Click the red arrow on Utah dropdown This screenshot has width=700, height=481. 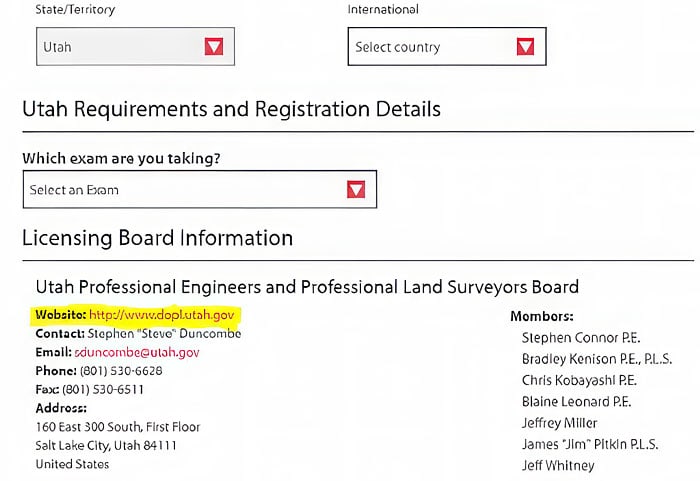click(214, 46)
